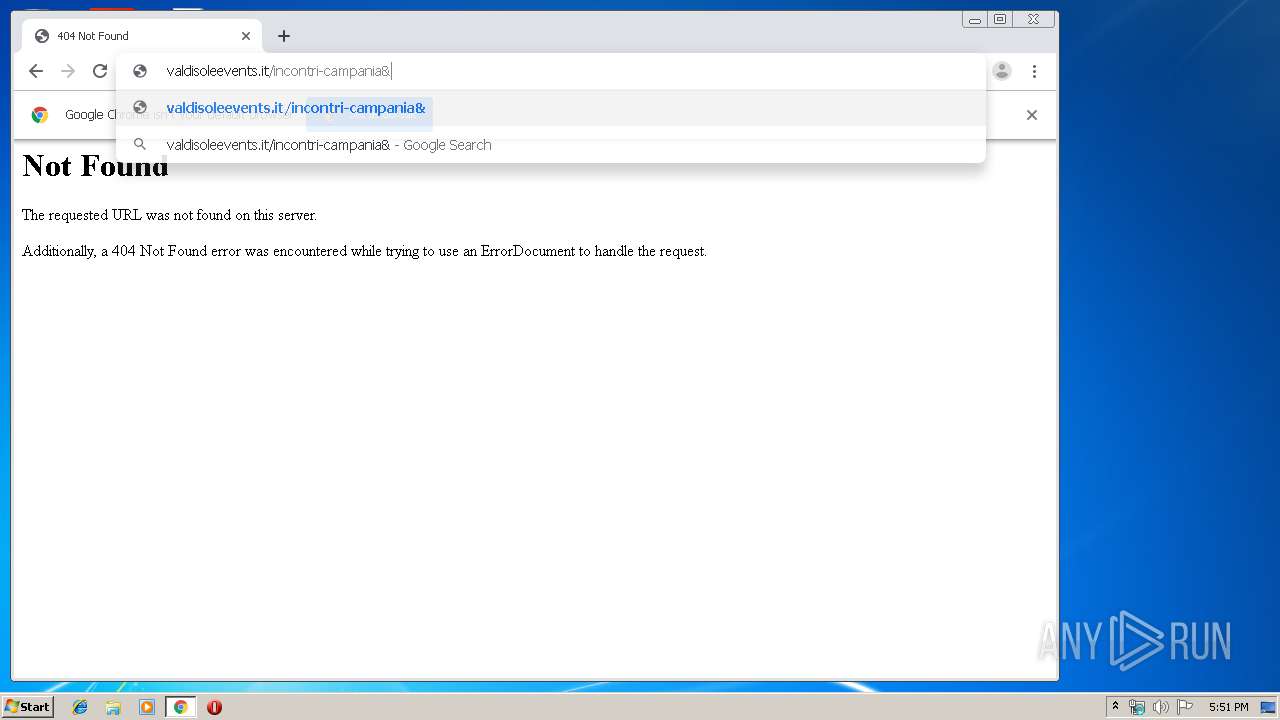Viewport: 1280px width, 720px height.
Task: Dismiss the Chrome default browser infobar
Action: (x=1032, y=115)
